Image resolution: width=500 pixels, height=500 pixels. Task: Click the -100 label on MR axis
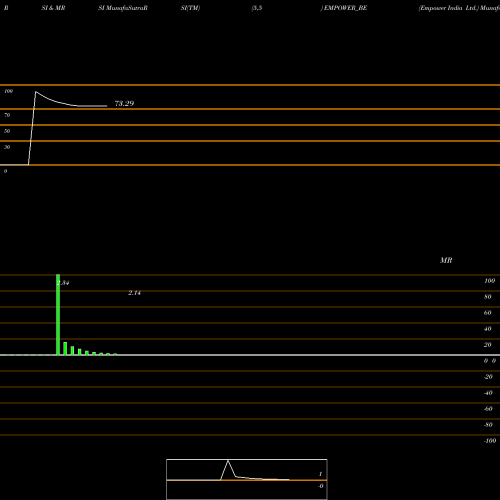tap(490, 441)
